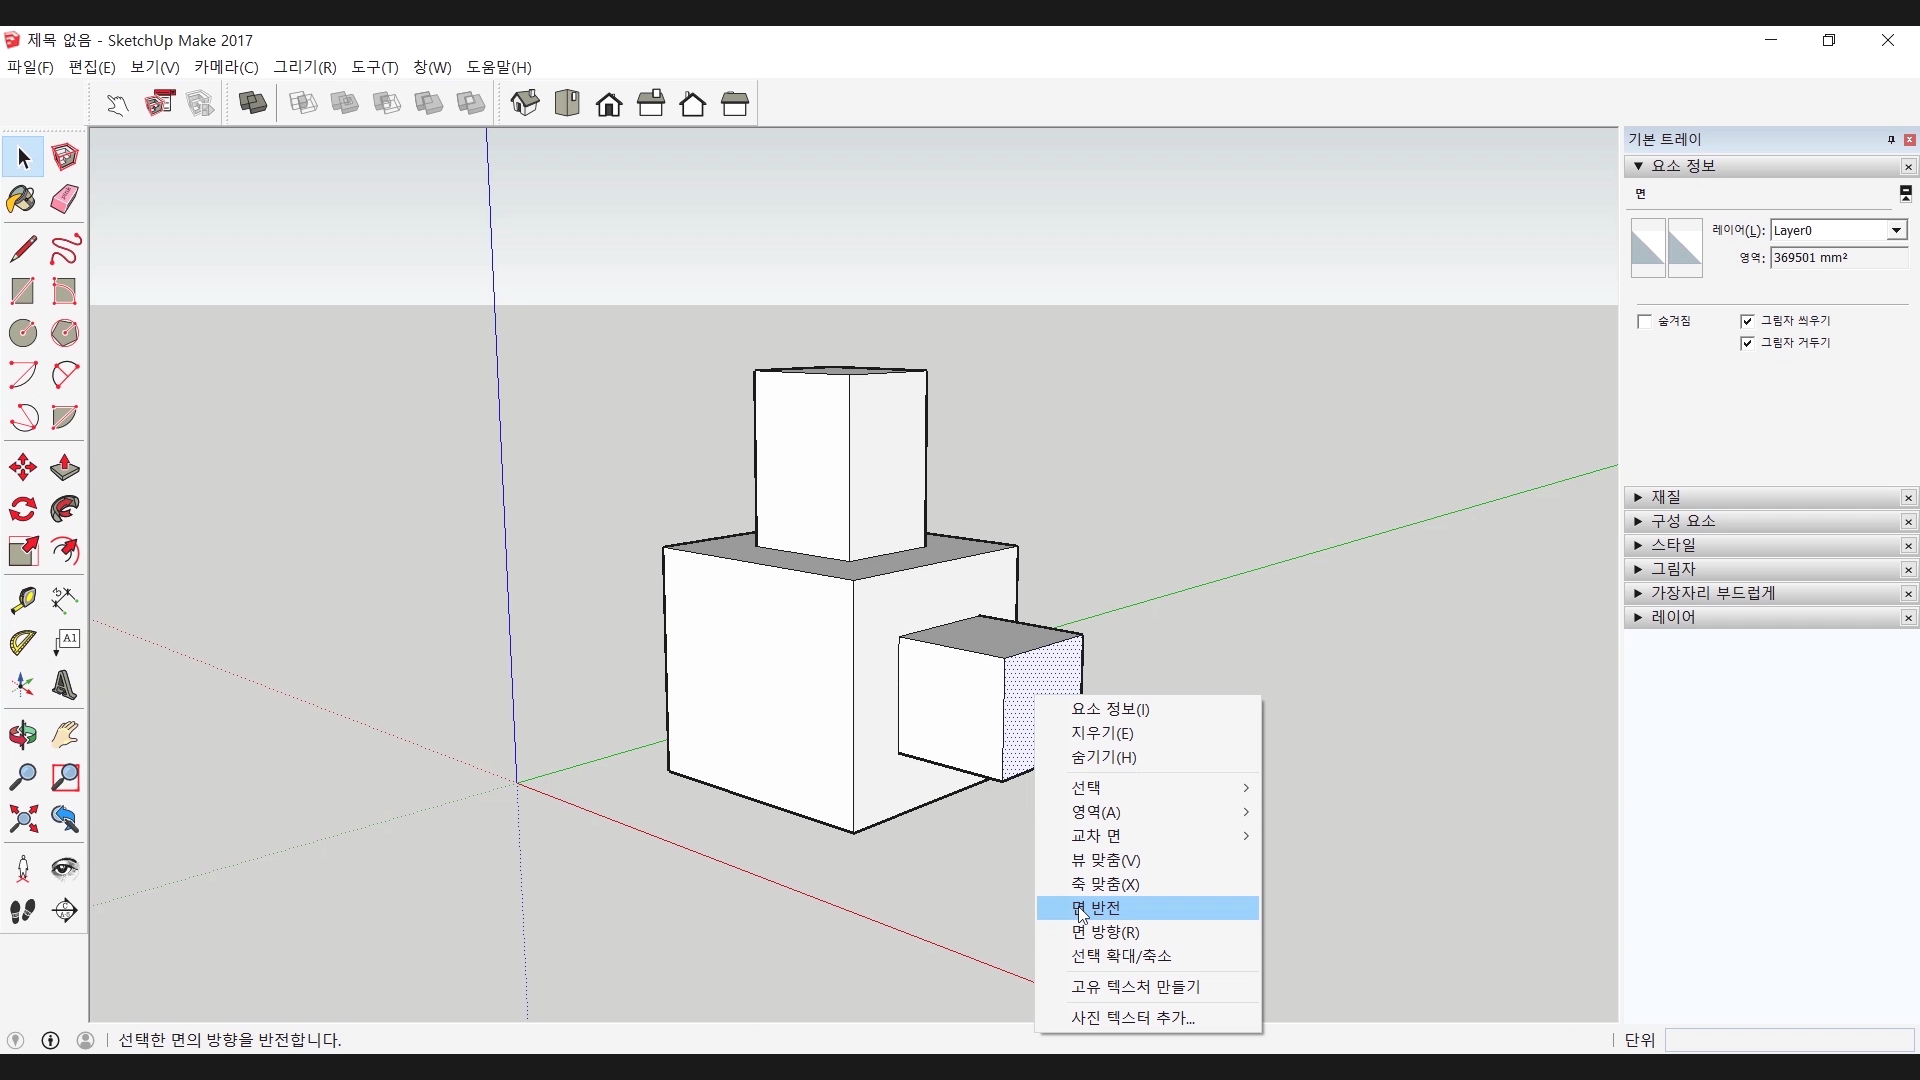
Task: Activate the Orbit camera tool
Action: [x=22, y=736]
